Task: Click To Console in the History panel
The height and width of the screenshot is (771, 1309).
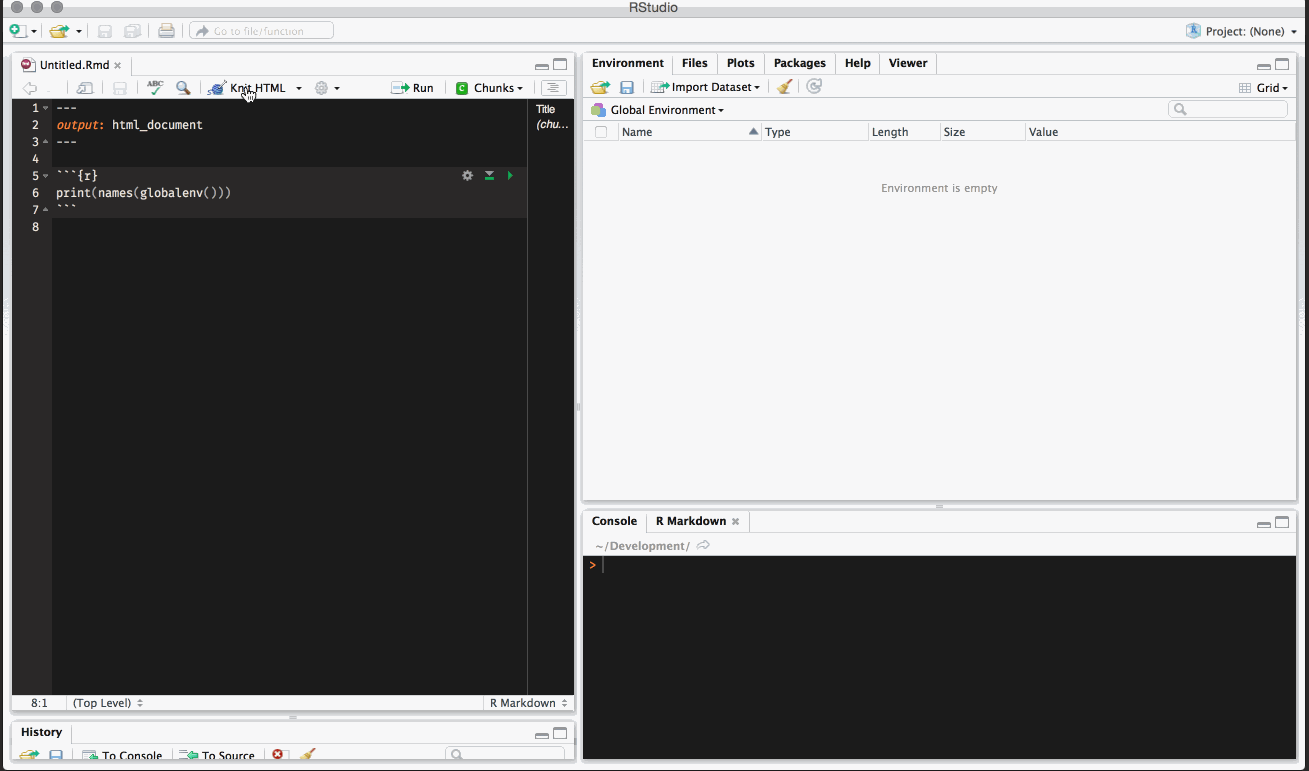Action: coord(122,756)
